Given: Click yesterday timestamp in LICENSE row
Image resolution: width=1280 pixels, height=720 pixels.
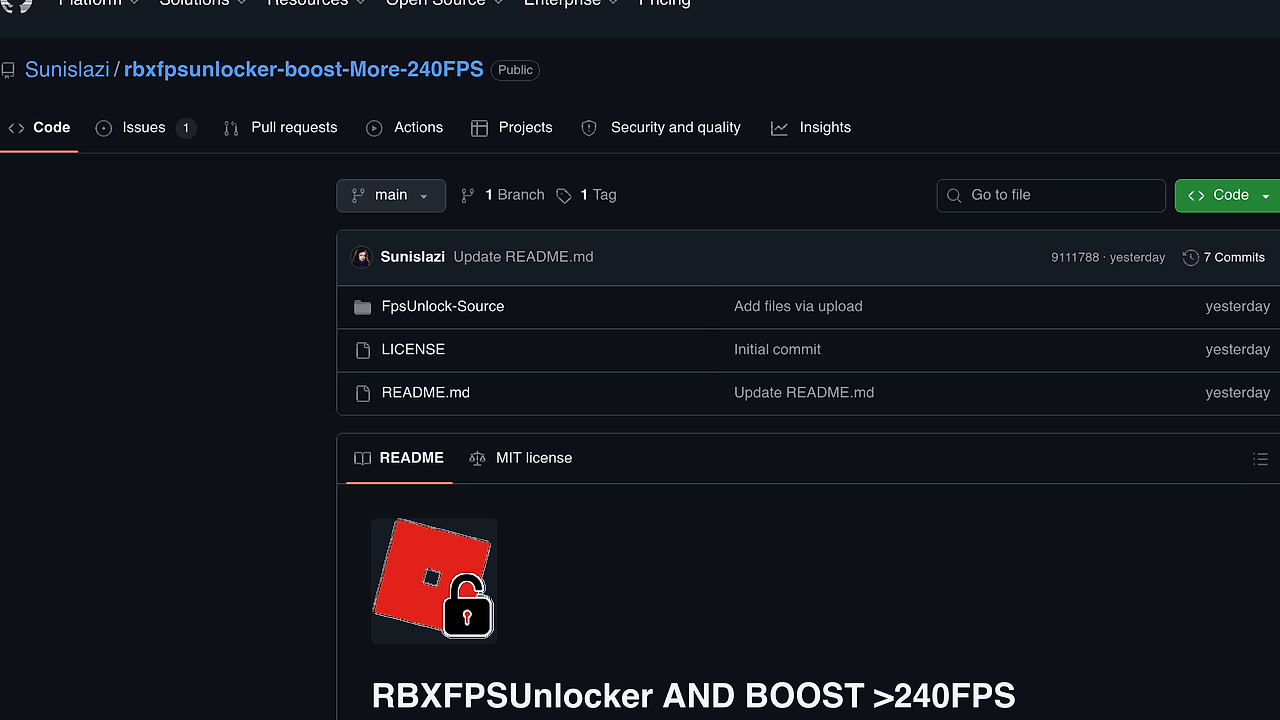Looking at the screenshot, I should [x=1237, y=349].
